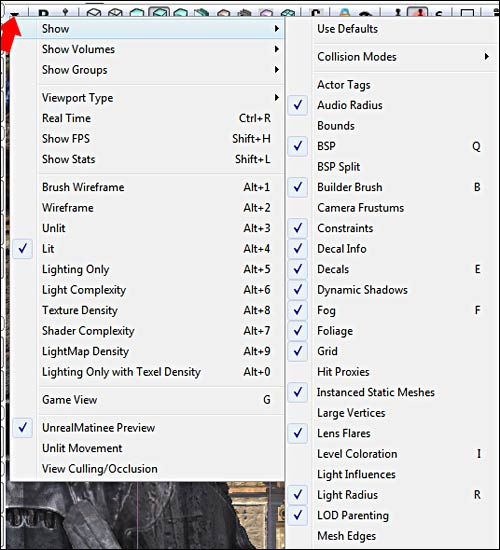Screen dimensions: 500x550
Task: Open the viewport options dropdown triangle
Action: (14, 14)
